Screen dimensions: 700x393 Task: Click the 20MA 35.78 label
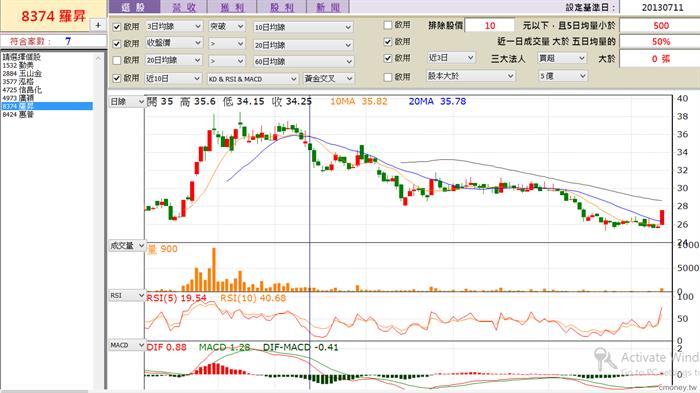point(437,101)
